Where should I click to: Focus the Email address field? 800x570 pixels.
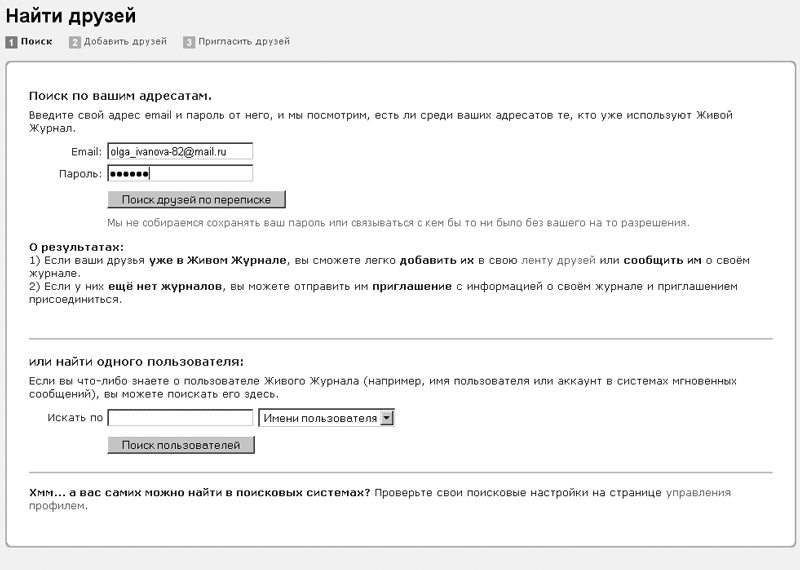point(180,151)
